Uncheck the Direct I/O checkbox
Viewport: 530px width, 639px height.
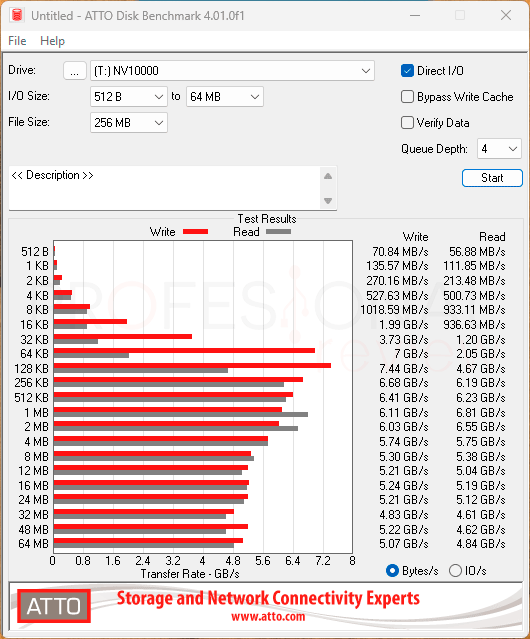407,71
